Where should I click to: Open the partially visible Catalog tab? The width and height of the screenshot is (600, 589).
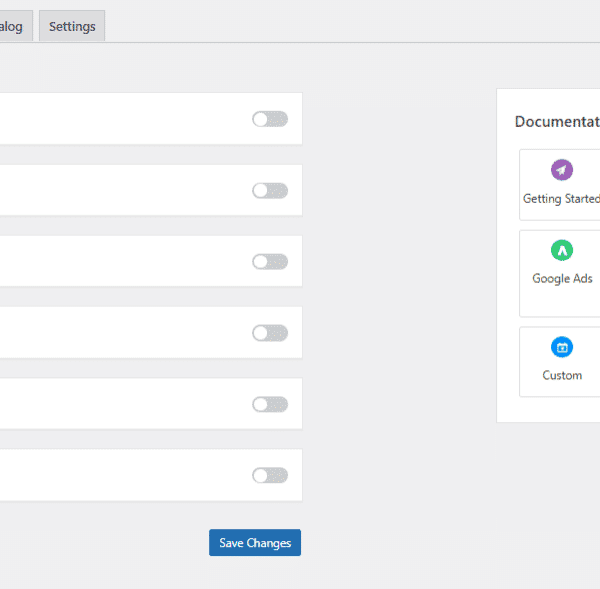click(14, 27)
